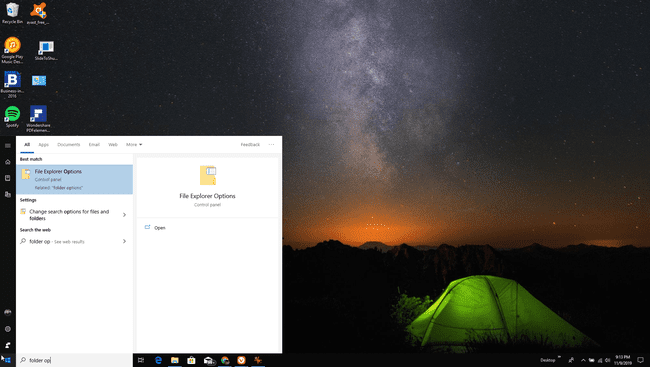Click the Home icon in search sidebar

pos(7,162)
